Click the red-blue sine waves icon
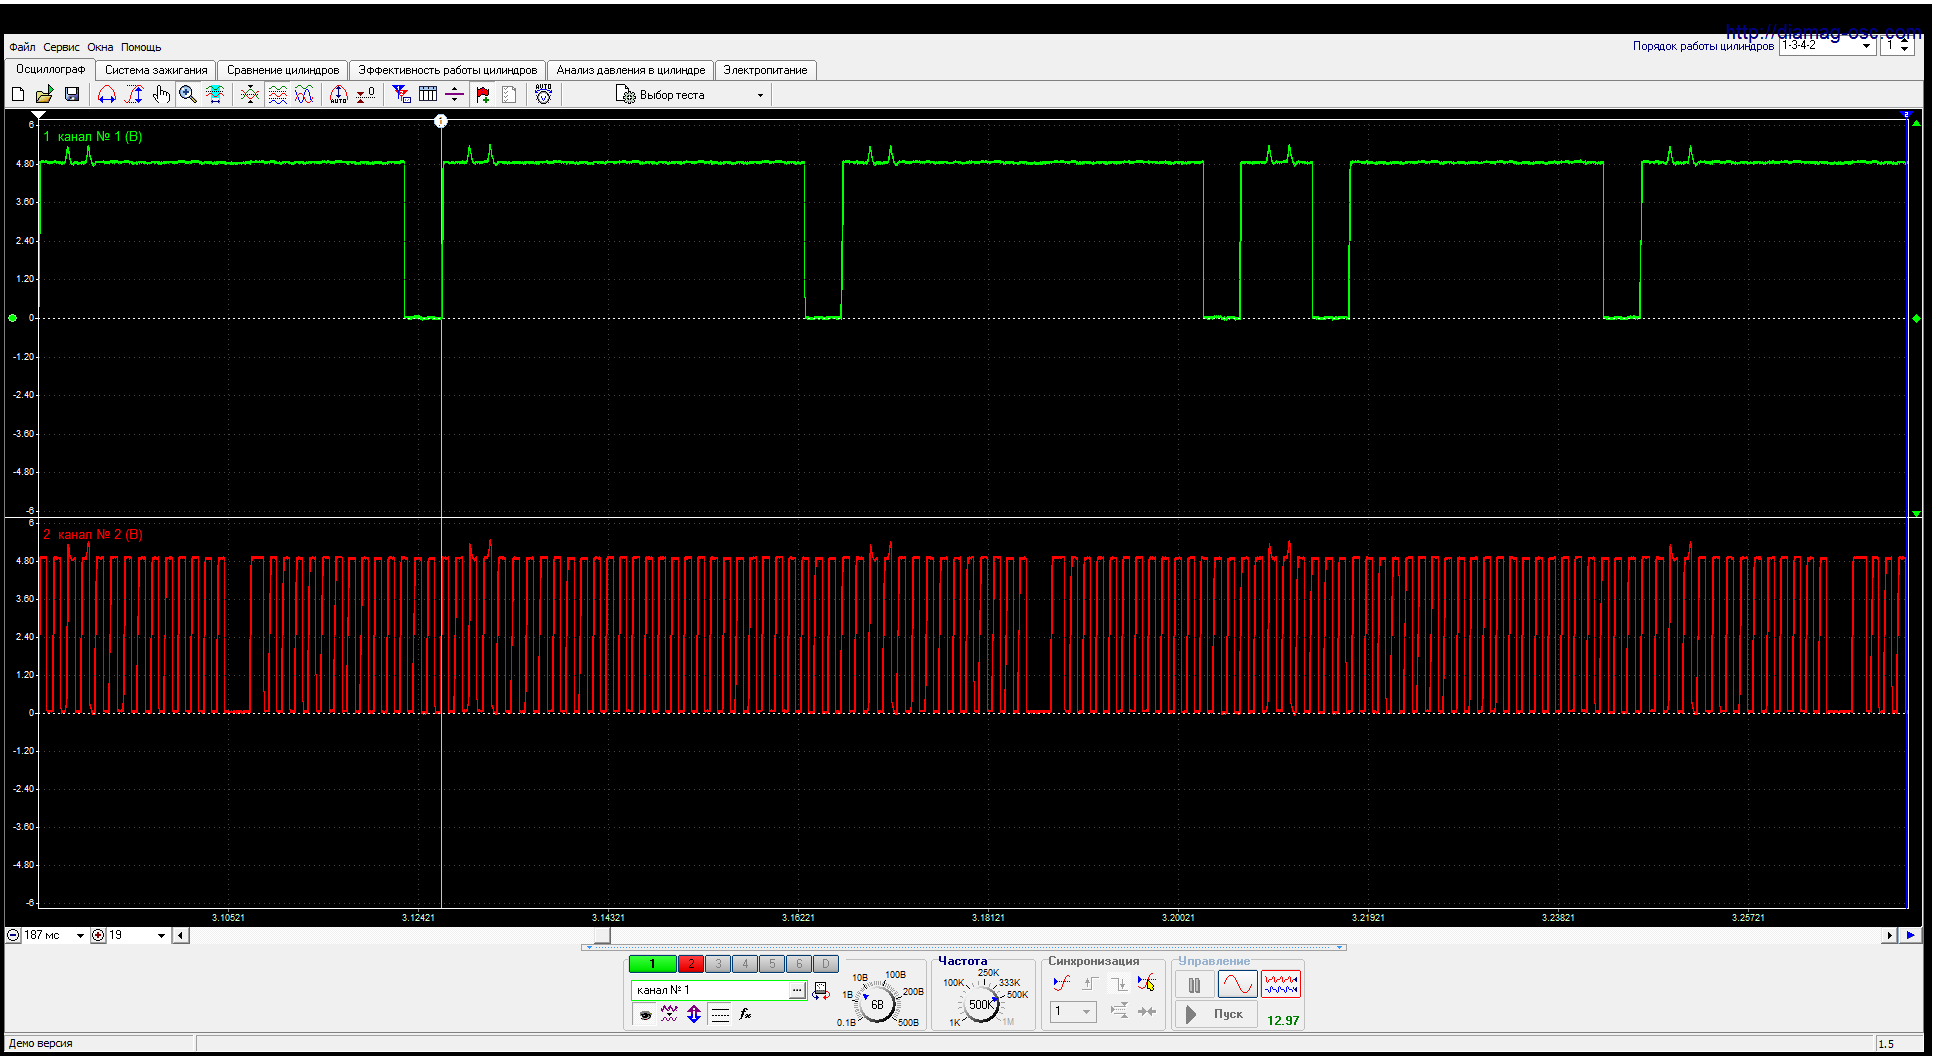 point(304,94)
